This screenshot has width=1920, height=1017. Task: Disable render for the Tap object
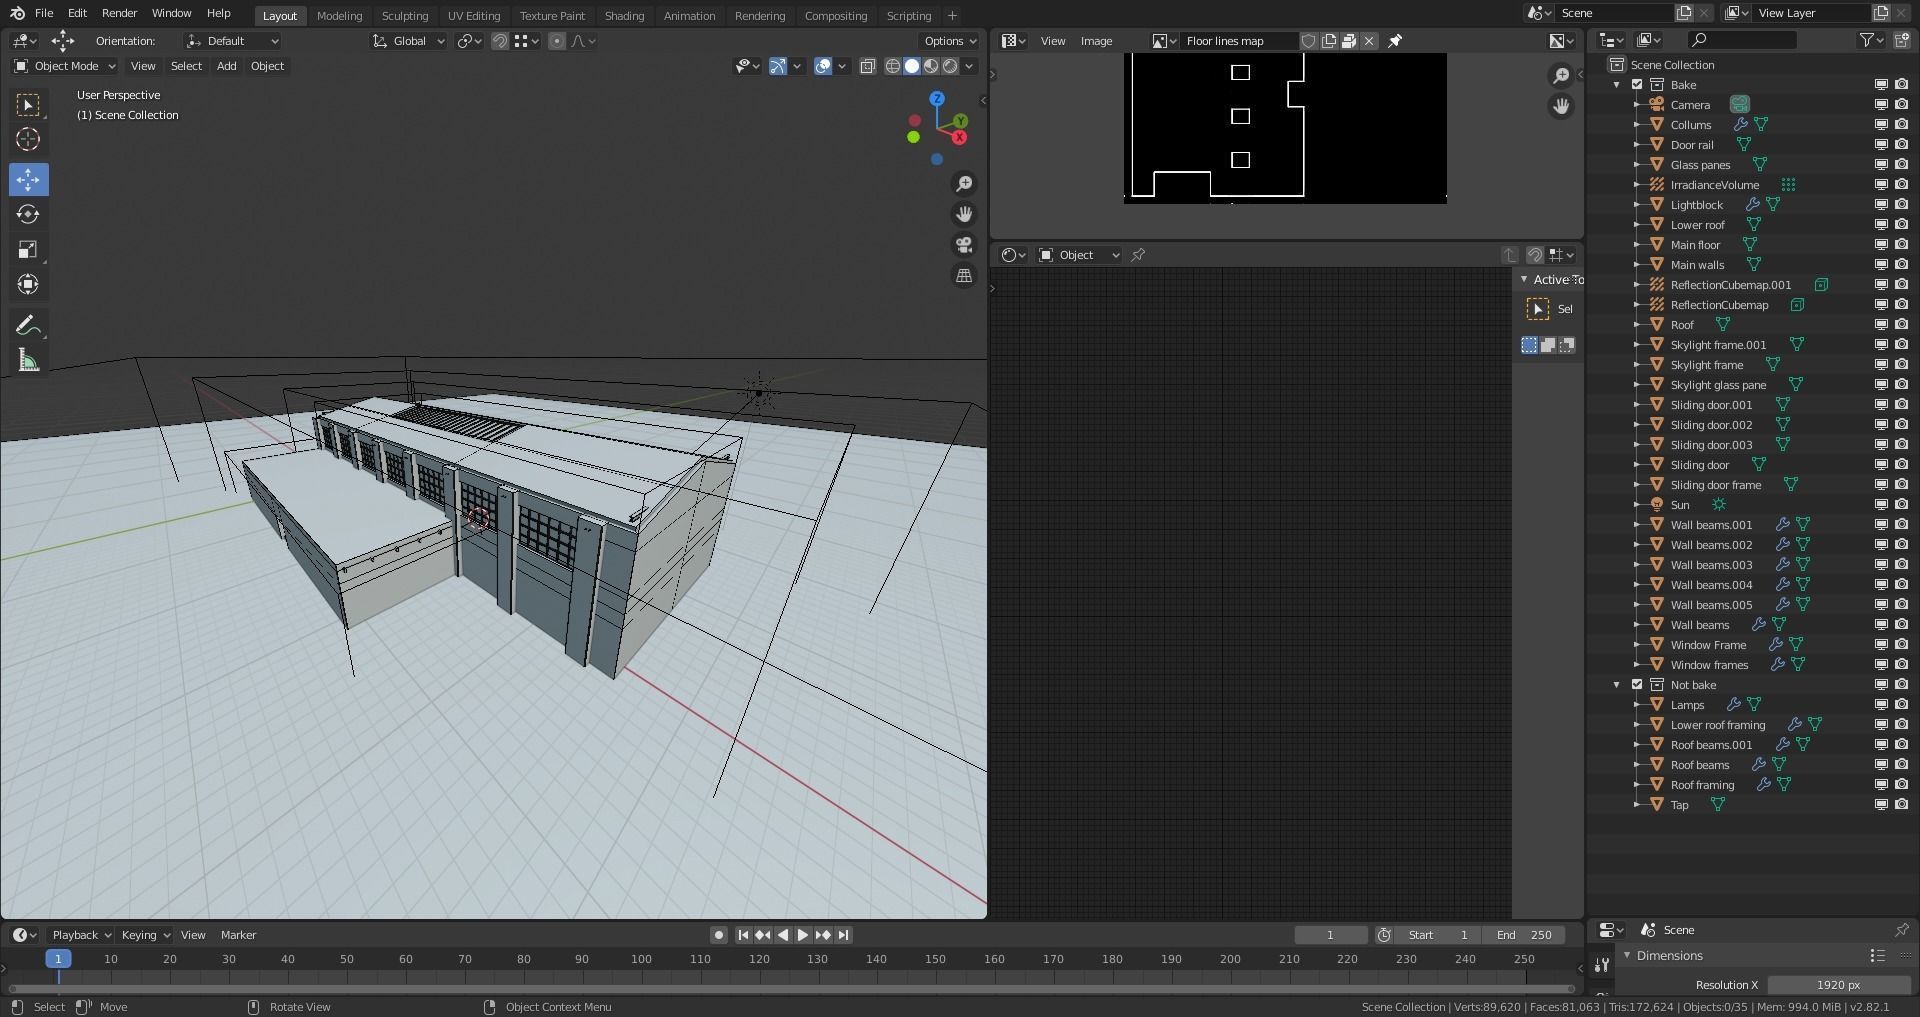[1901, 805]
